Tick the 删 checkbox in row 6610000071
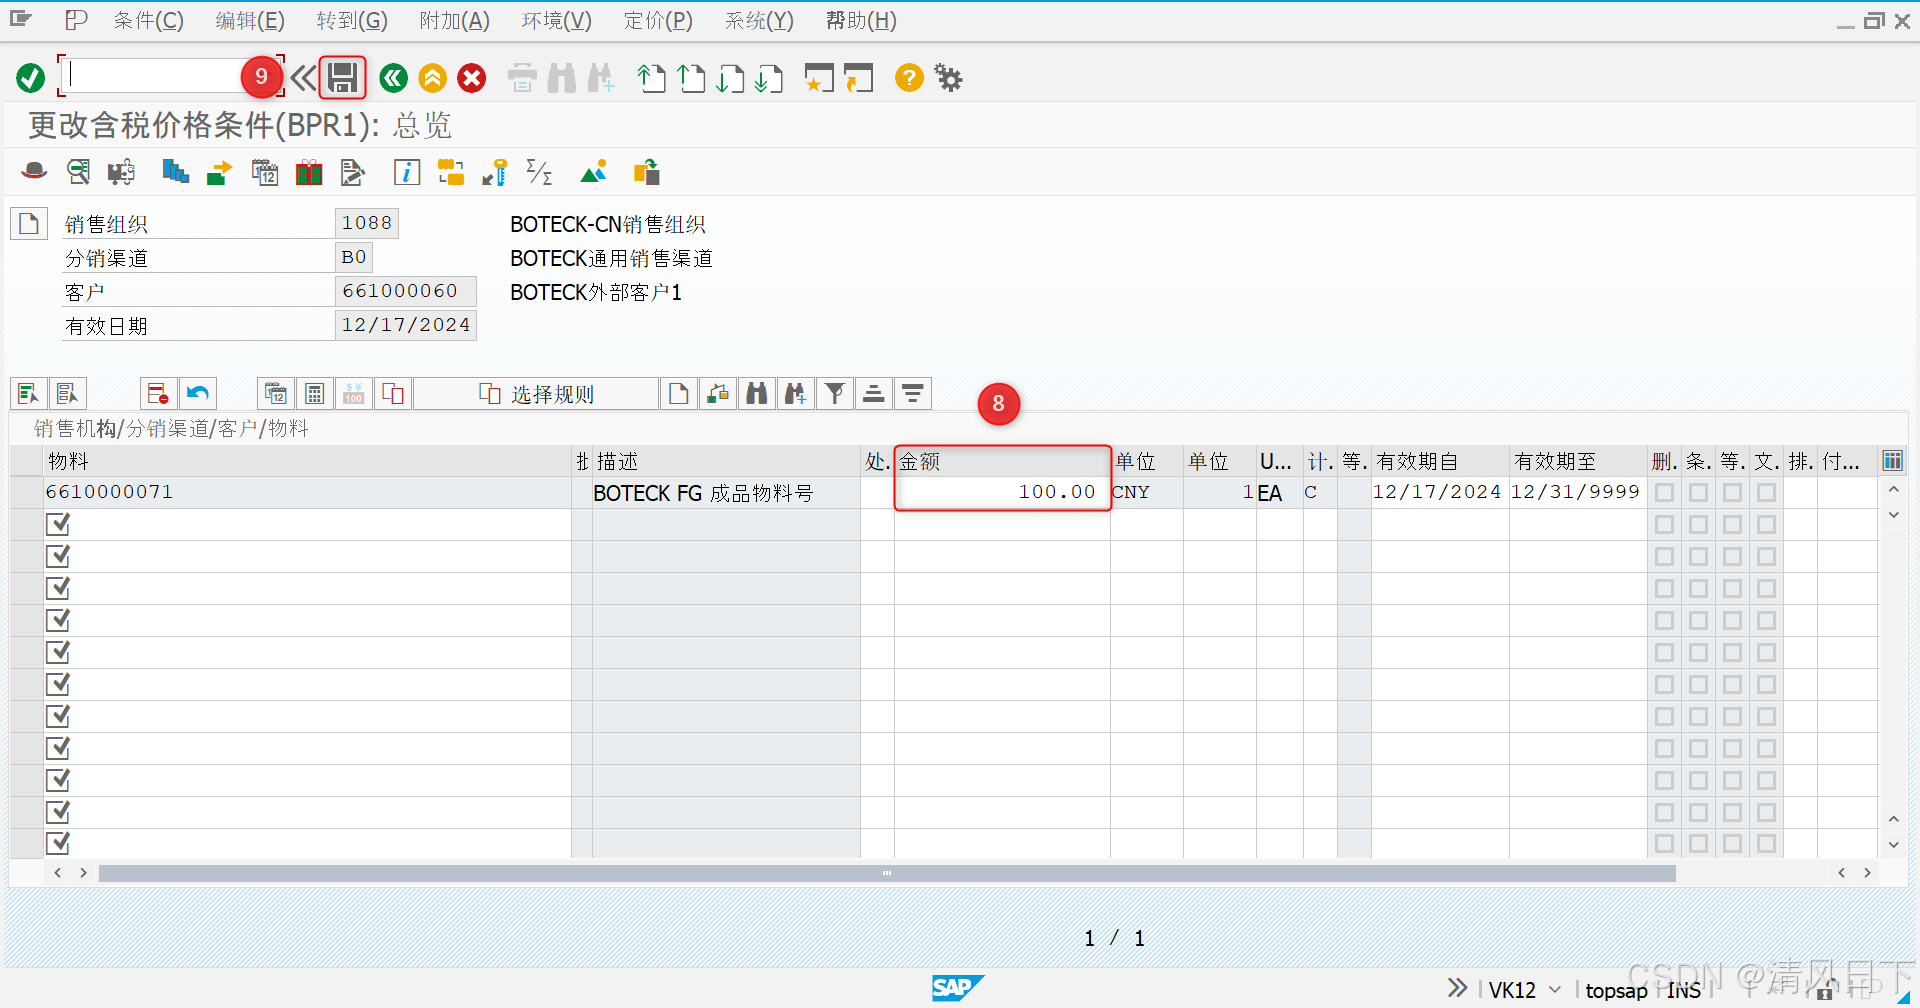Viewport: 1920px width, 1008px height. 1664,492
